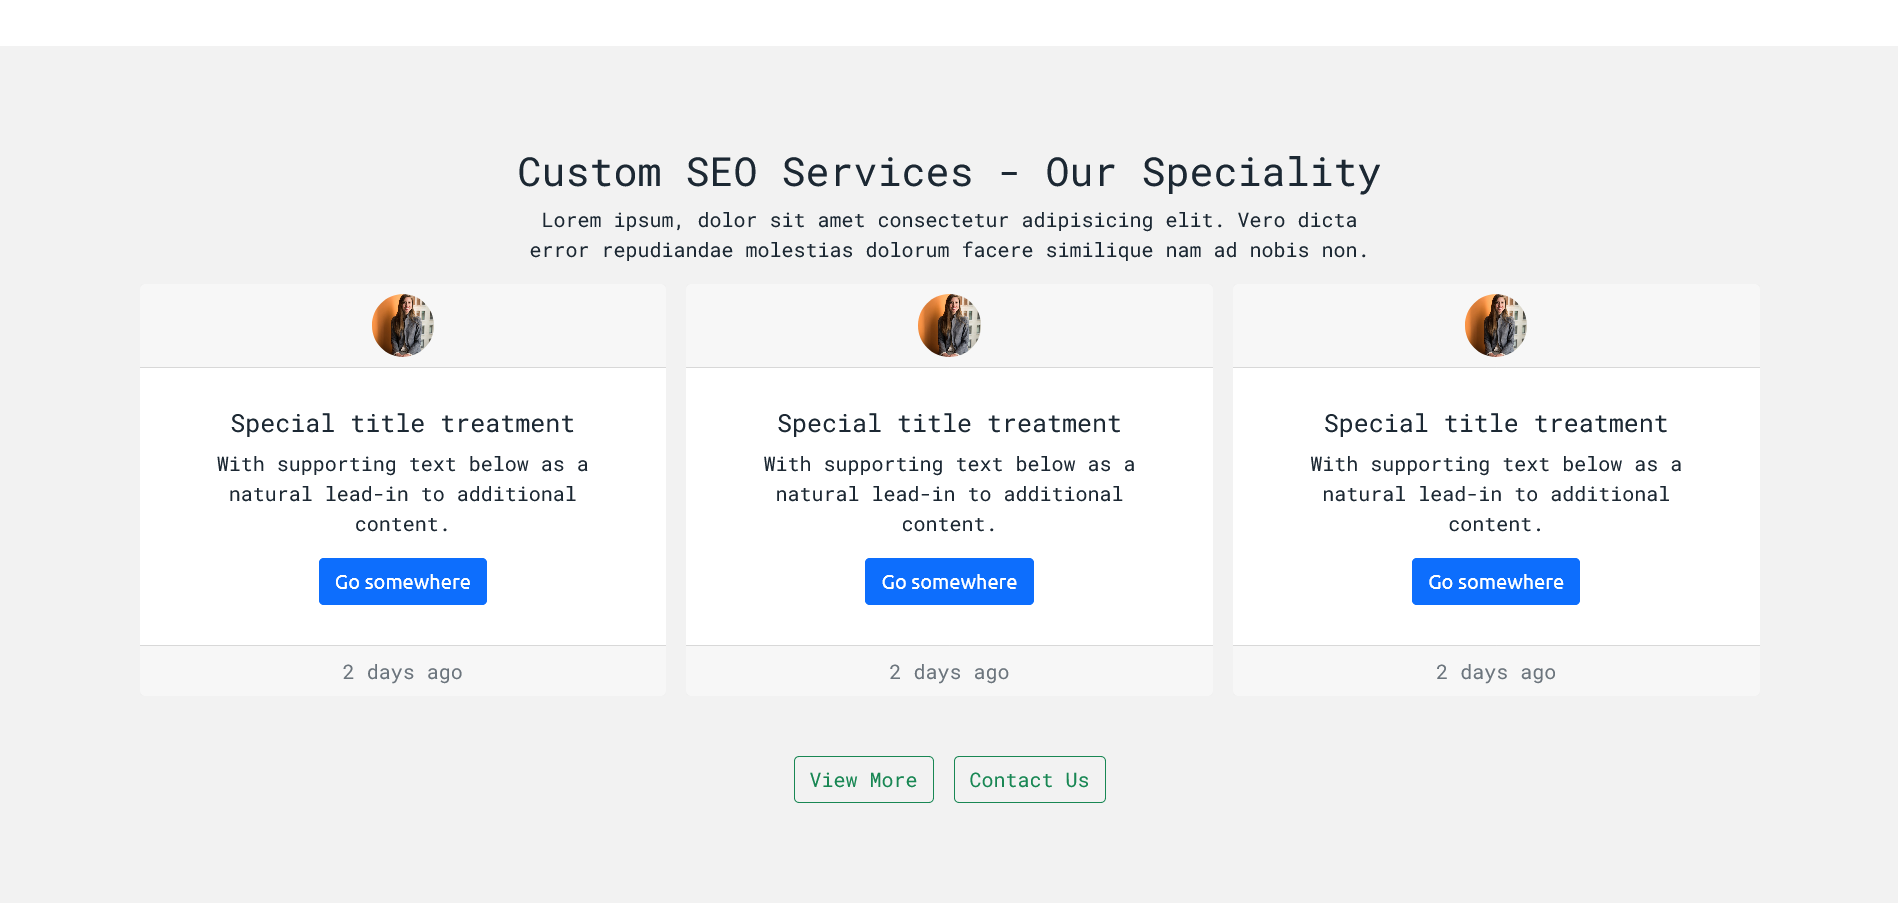This screenshot has height=923, width=1898.
Task: Click middle card's Special title treatment heading
Action: click(x=949, y=424)
